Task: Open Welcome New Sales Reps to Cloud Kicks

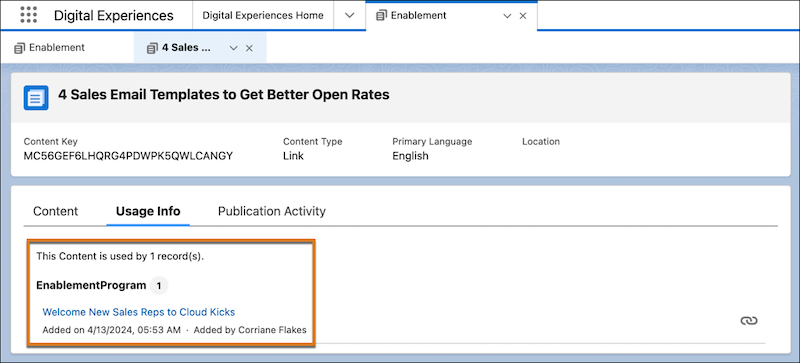Action: (139, 312)
